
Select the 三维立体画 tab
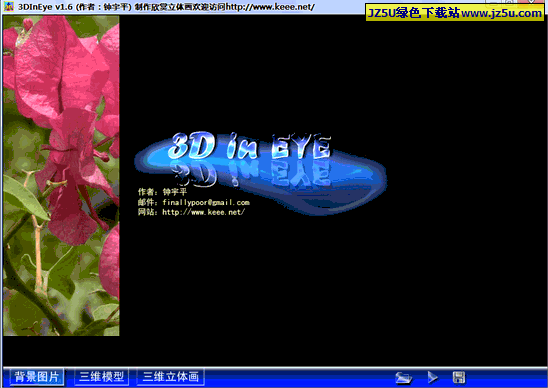(x=171, y=377)
